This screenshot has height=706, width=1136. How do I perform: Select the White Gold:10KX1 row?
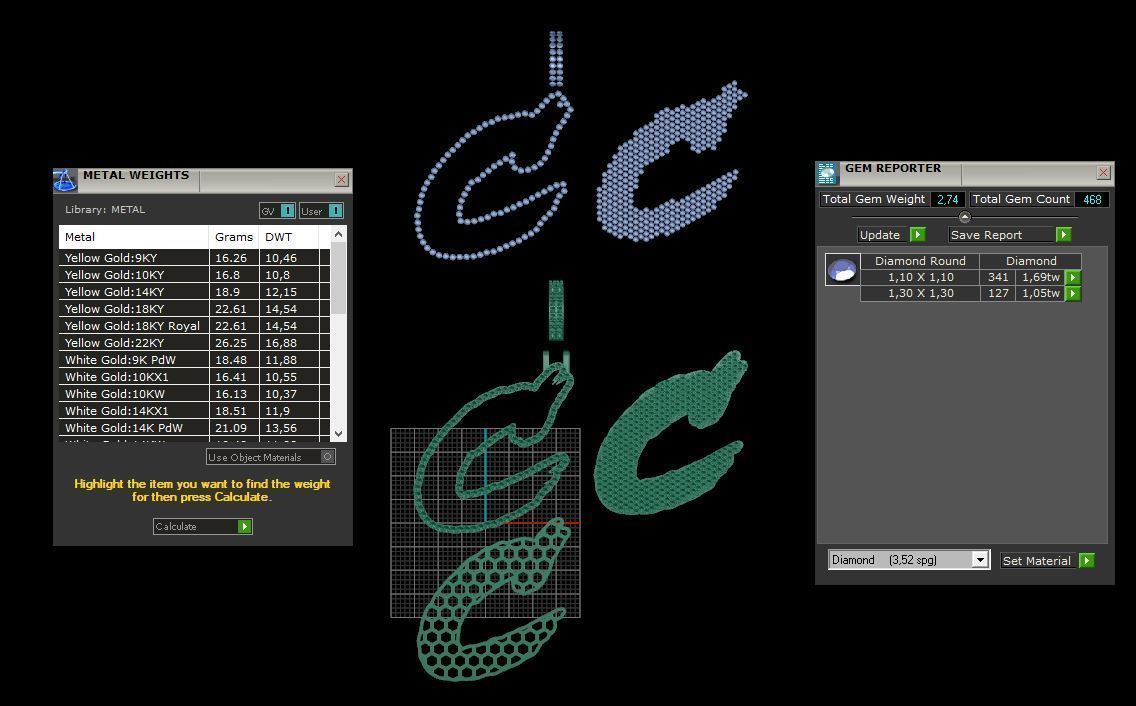tap(194, 377)
